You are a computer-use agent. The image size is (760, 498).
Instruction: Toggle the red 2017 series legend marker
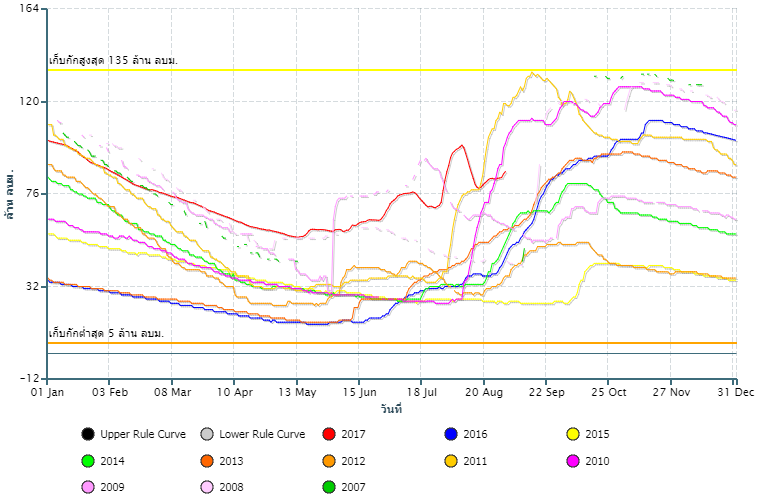click(x=329, y=434)
